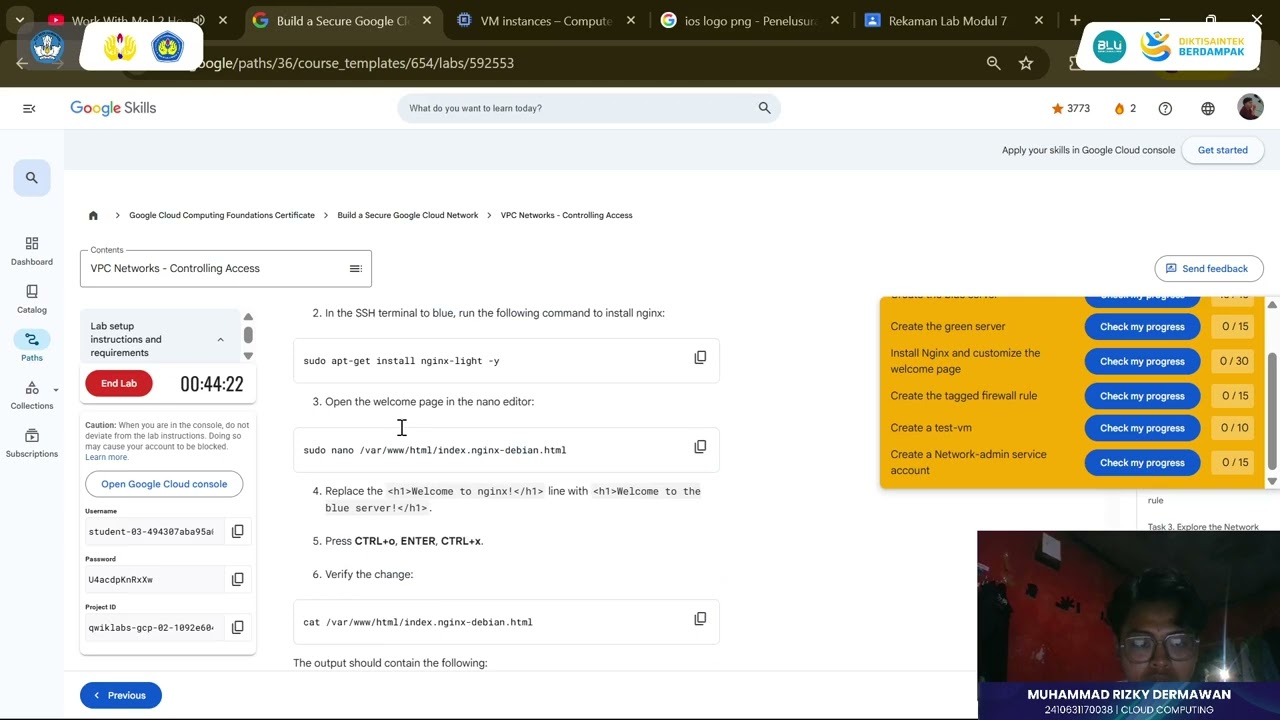Image resolution: width=1280 pixels, height=720 pixels.
Task: Open Paths in the sidebar
Action: coord(32,347)
